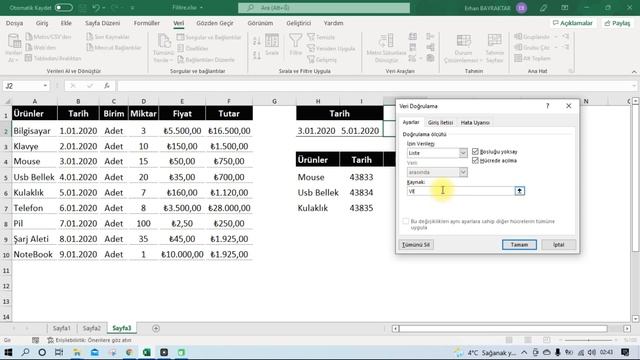Click the Excel icon in taskbar
Image resolution: width=640 pixels, height=360 pixels.
[147, 352]
